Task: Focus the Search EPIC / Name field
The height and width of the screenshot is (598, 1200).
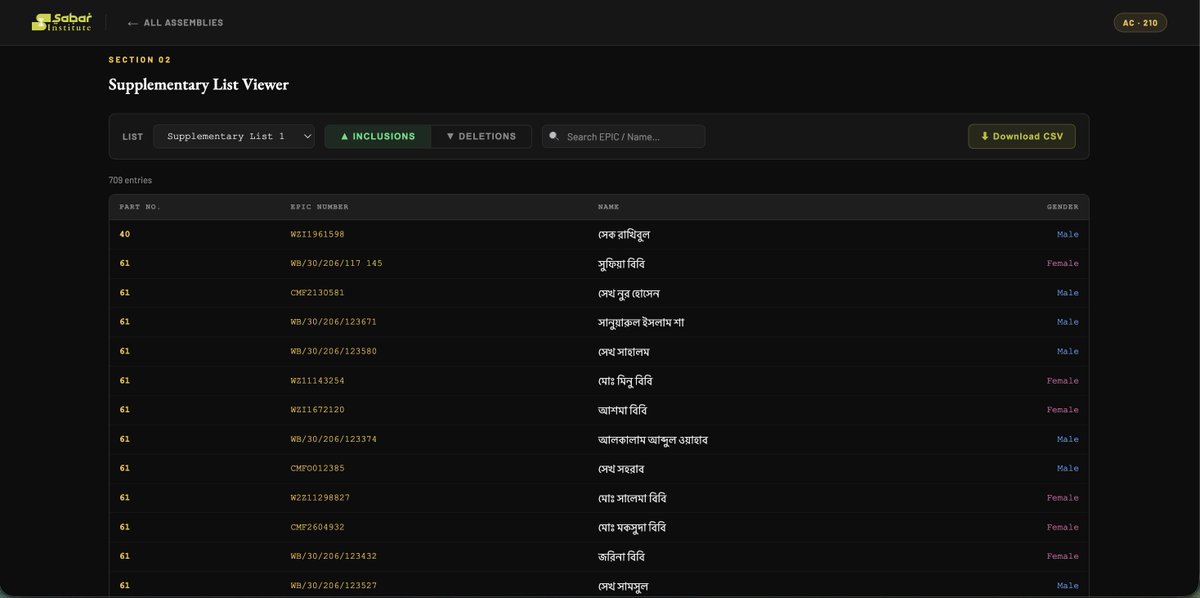Action: pos(624,136)
